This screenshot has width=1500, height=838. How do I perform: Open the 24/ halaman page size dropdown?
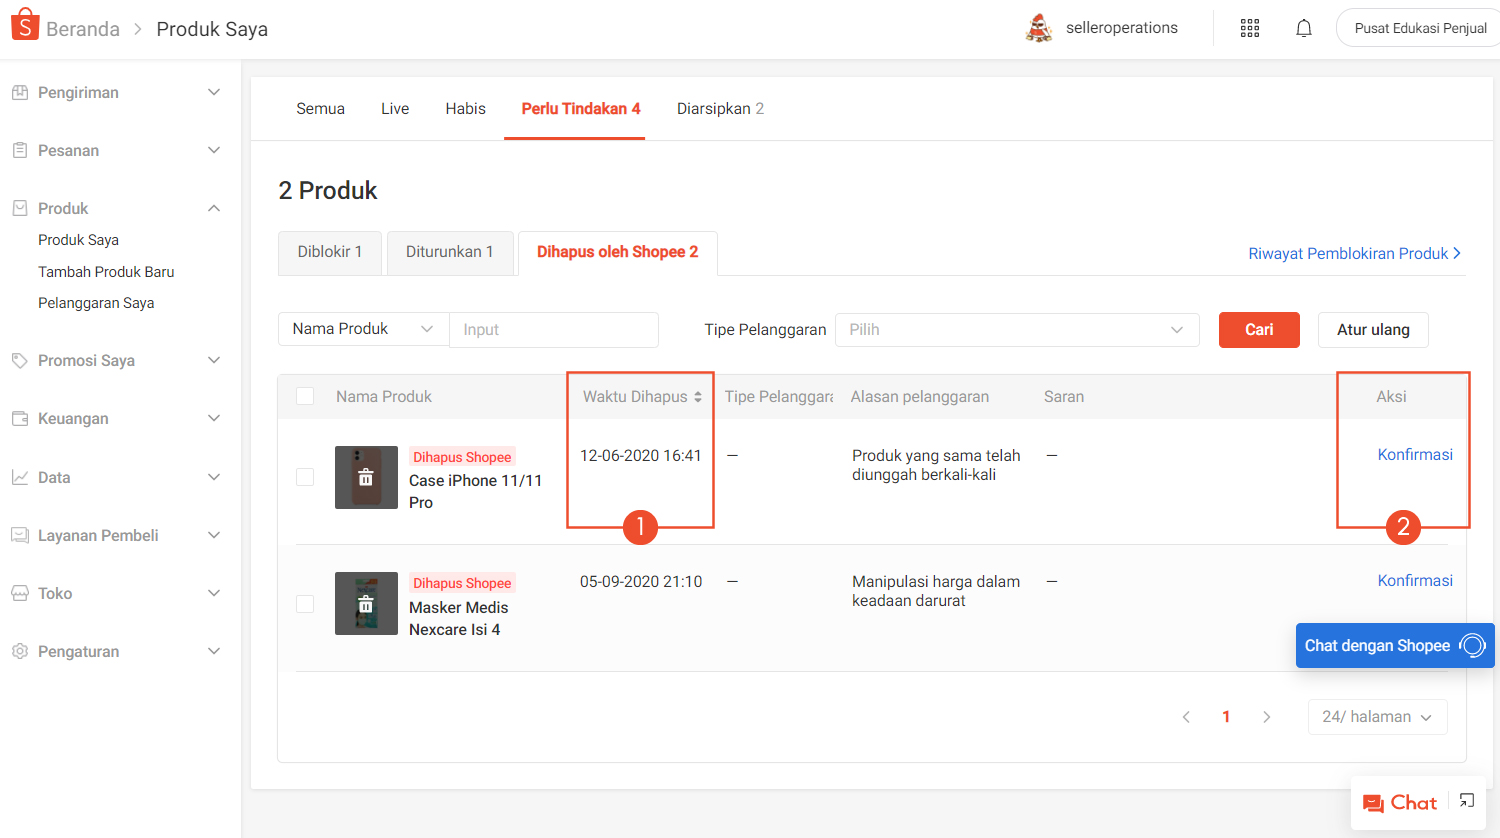click(x=1376, y=717)
